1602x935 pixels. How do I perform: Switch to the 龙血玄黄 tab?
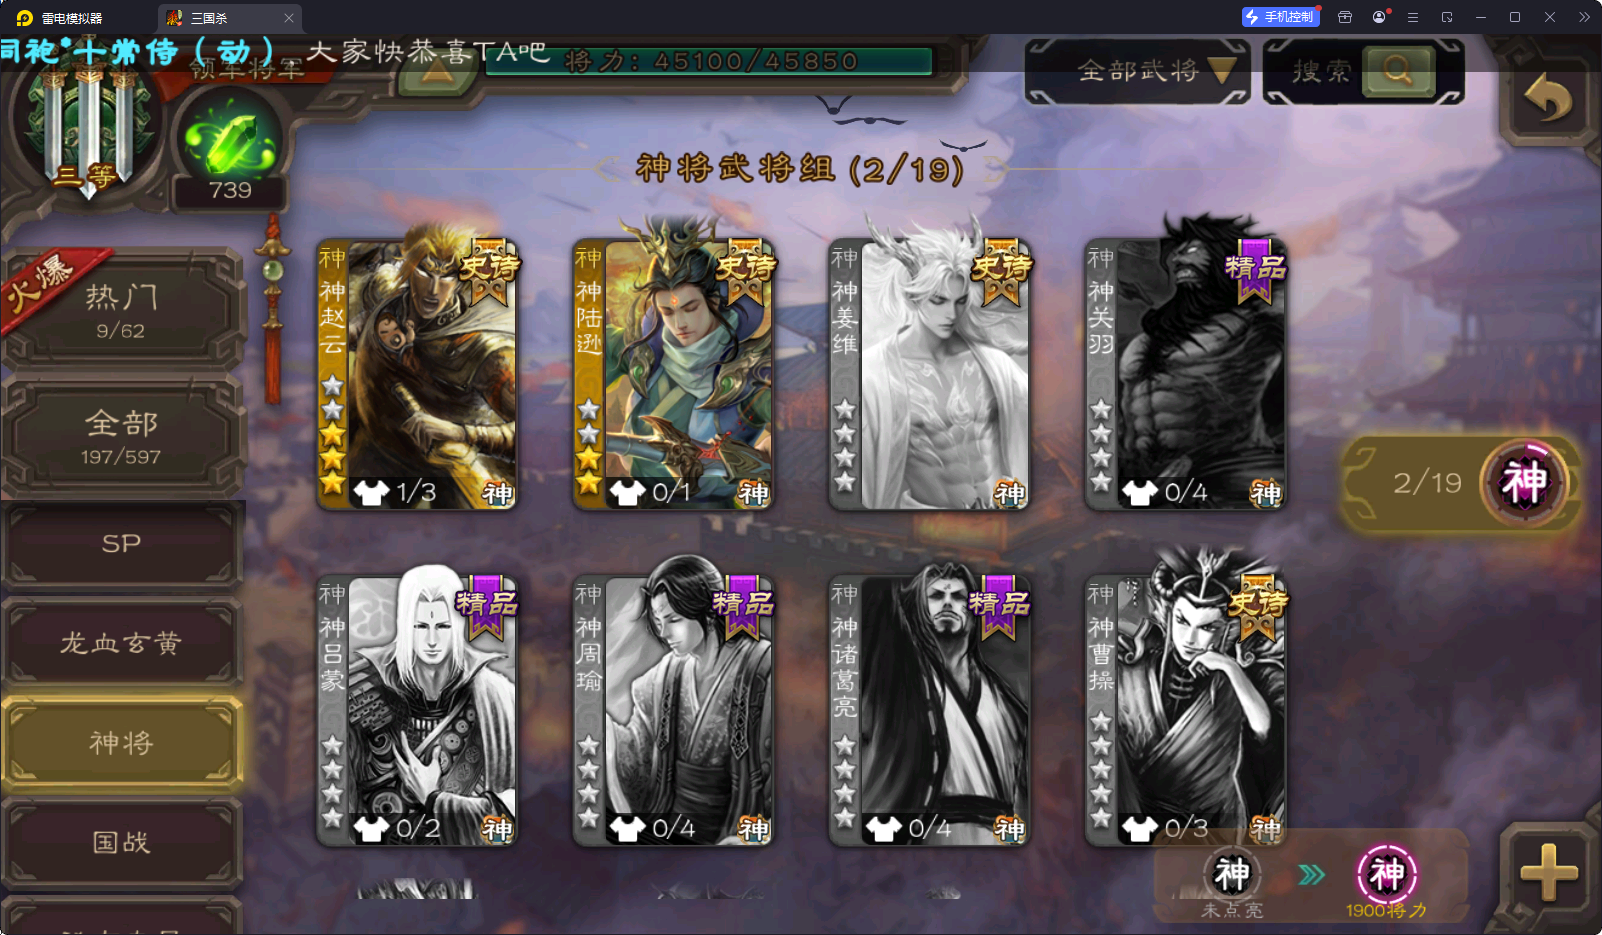[121, 642]
